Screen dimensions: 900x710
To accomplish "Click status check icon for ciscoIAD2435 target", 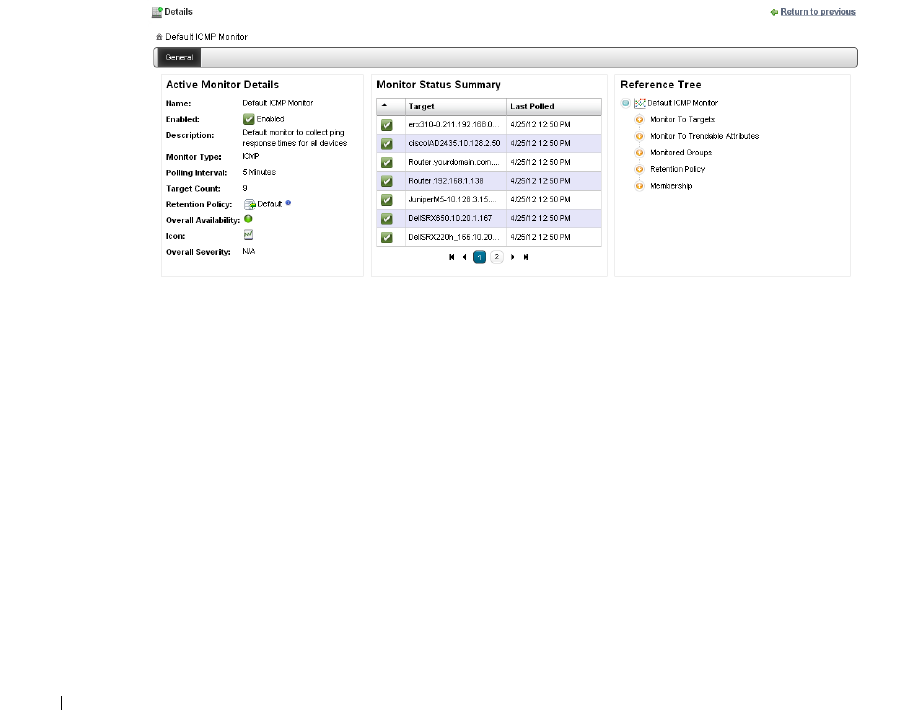I will pos(387,143).
